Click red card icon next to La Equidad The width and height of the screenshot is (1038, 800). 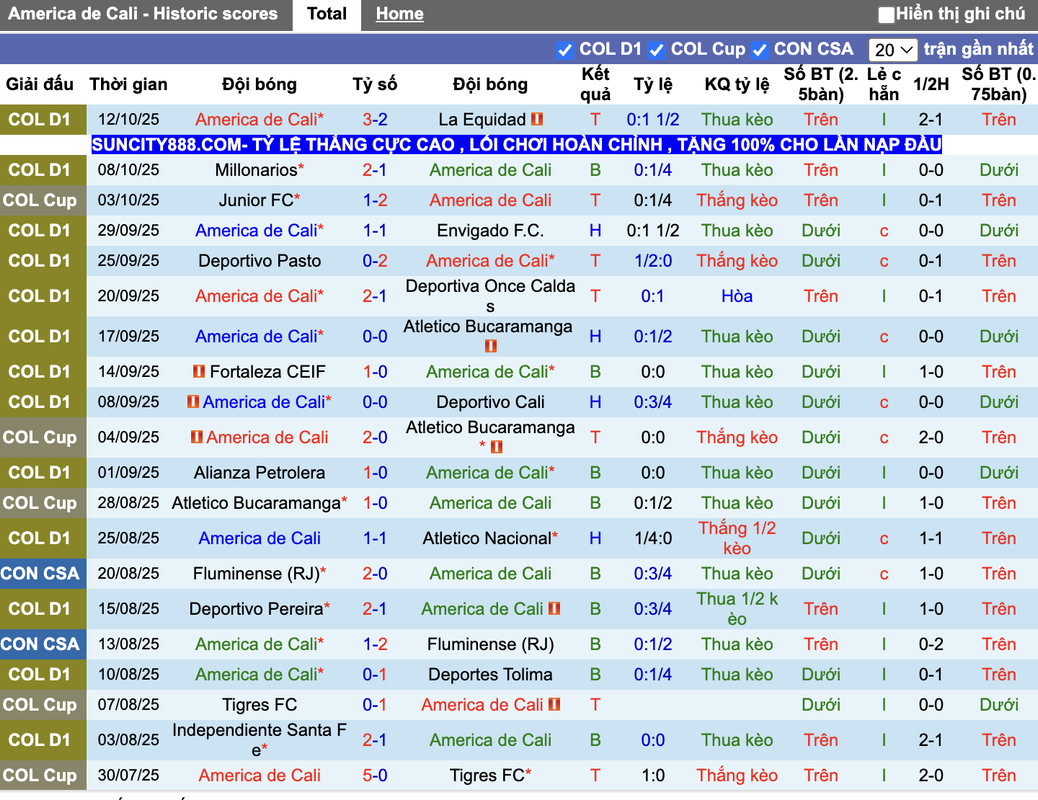[537, 119]
